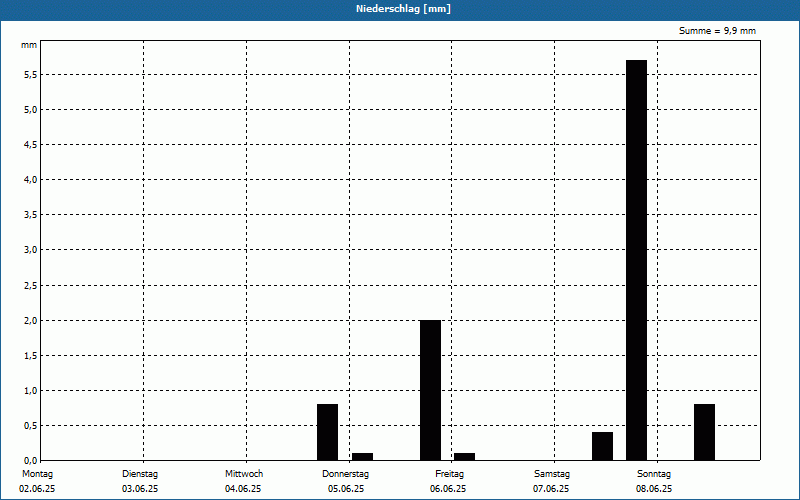800x500 pixels.
Task: Click the 2,0 y-axis value
Action: tap(31, 320)
